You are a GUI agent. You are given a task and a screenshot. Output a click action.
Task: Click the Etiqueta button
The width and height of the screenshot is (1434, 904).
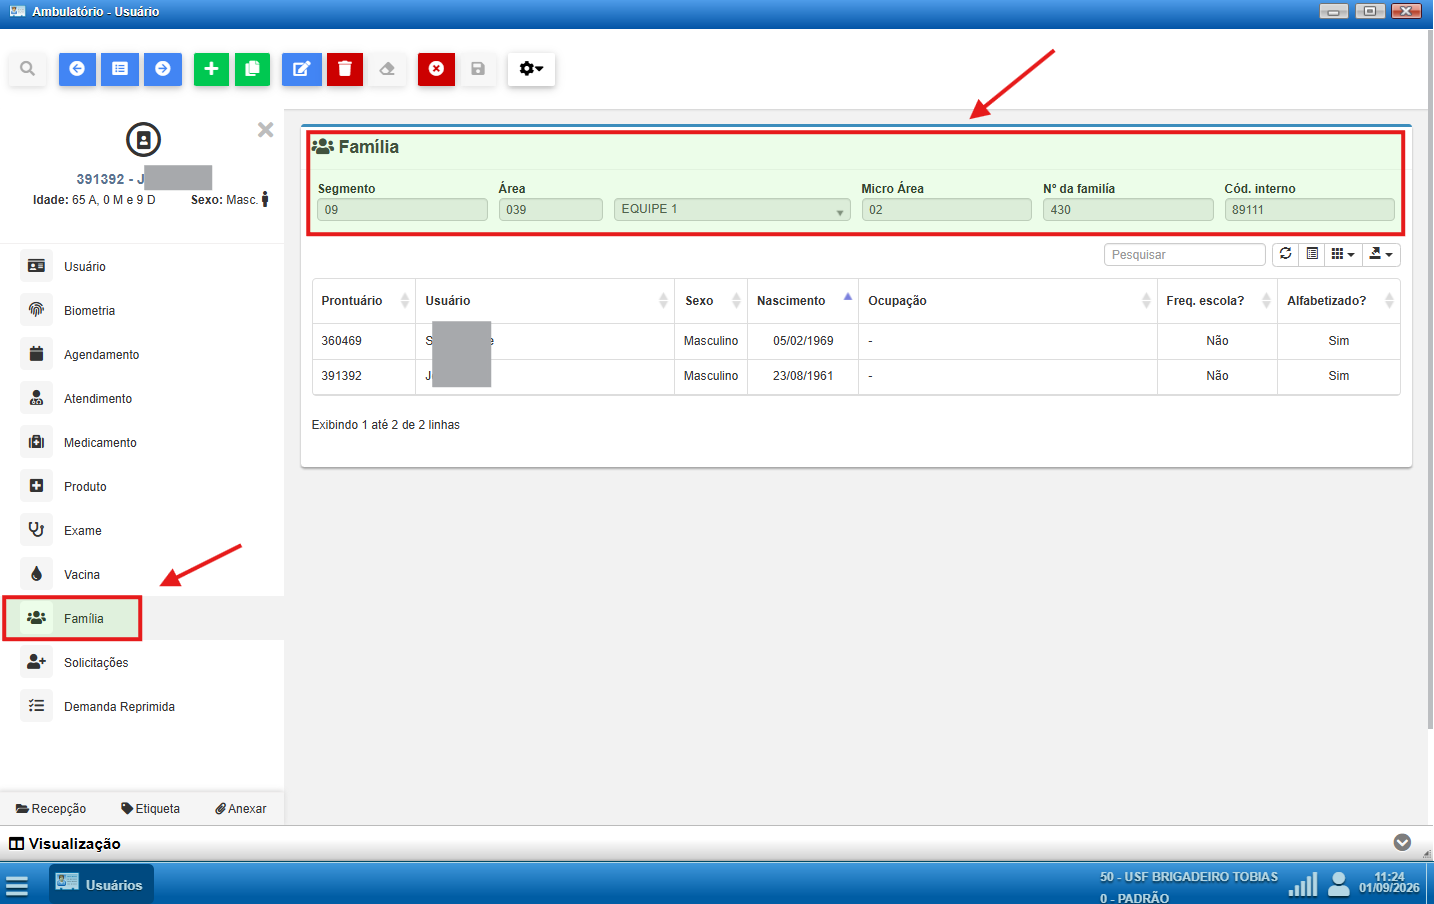pyautogui.click(x=151, y=809)
